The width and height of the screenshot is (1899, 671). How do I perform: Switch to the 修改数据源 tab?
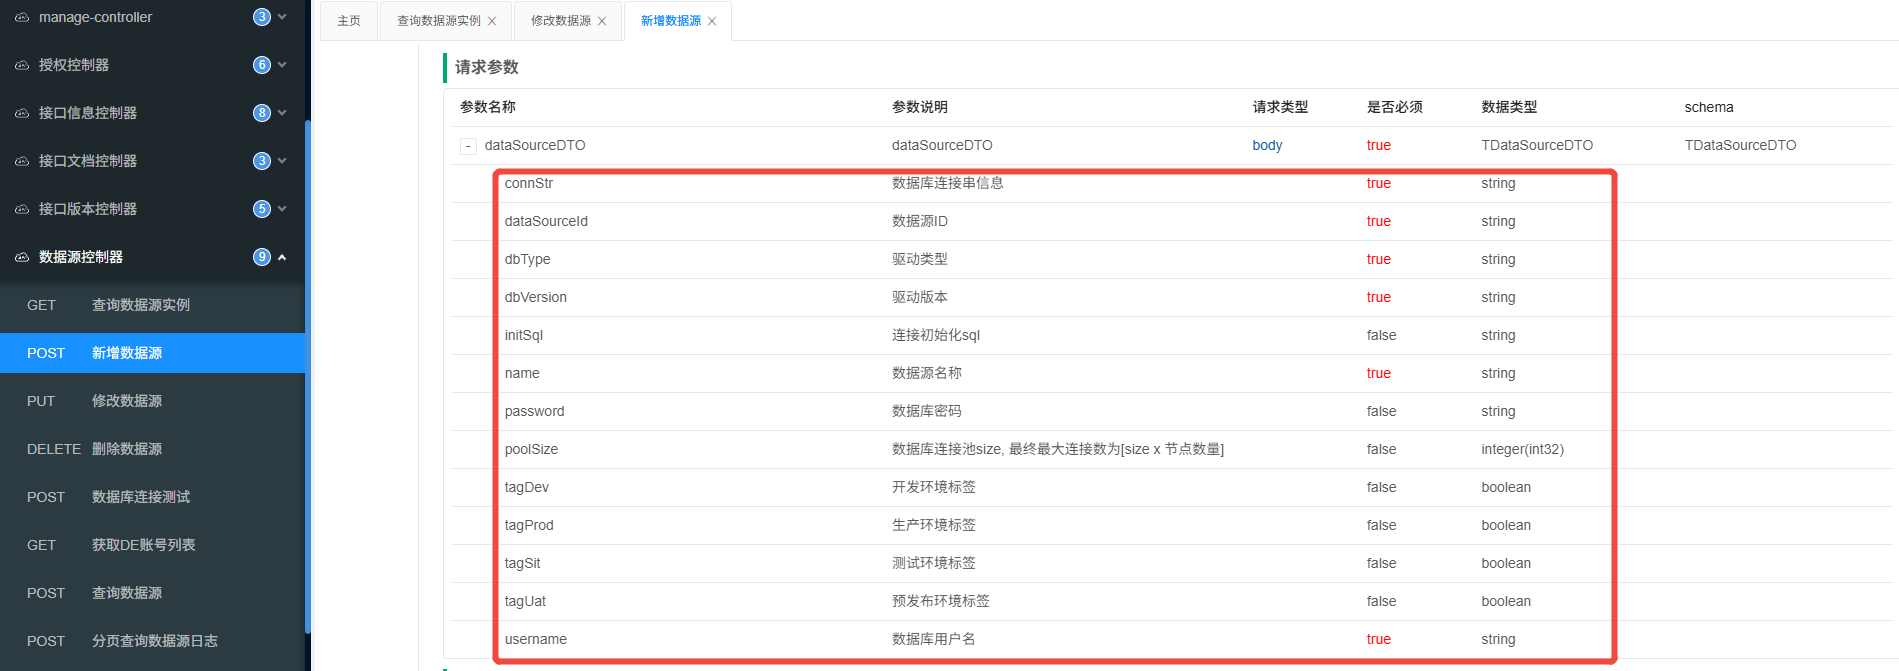(x=560, y=21)
